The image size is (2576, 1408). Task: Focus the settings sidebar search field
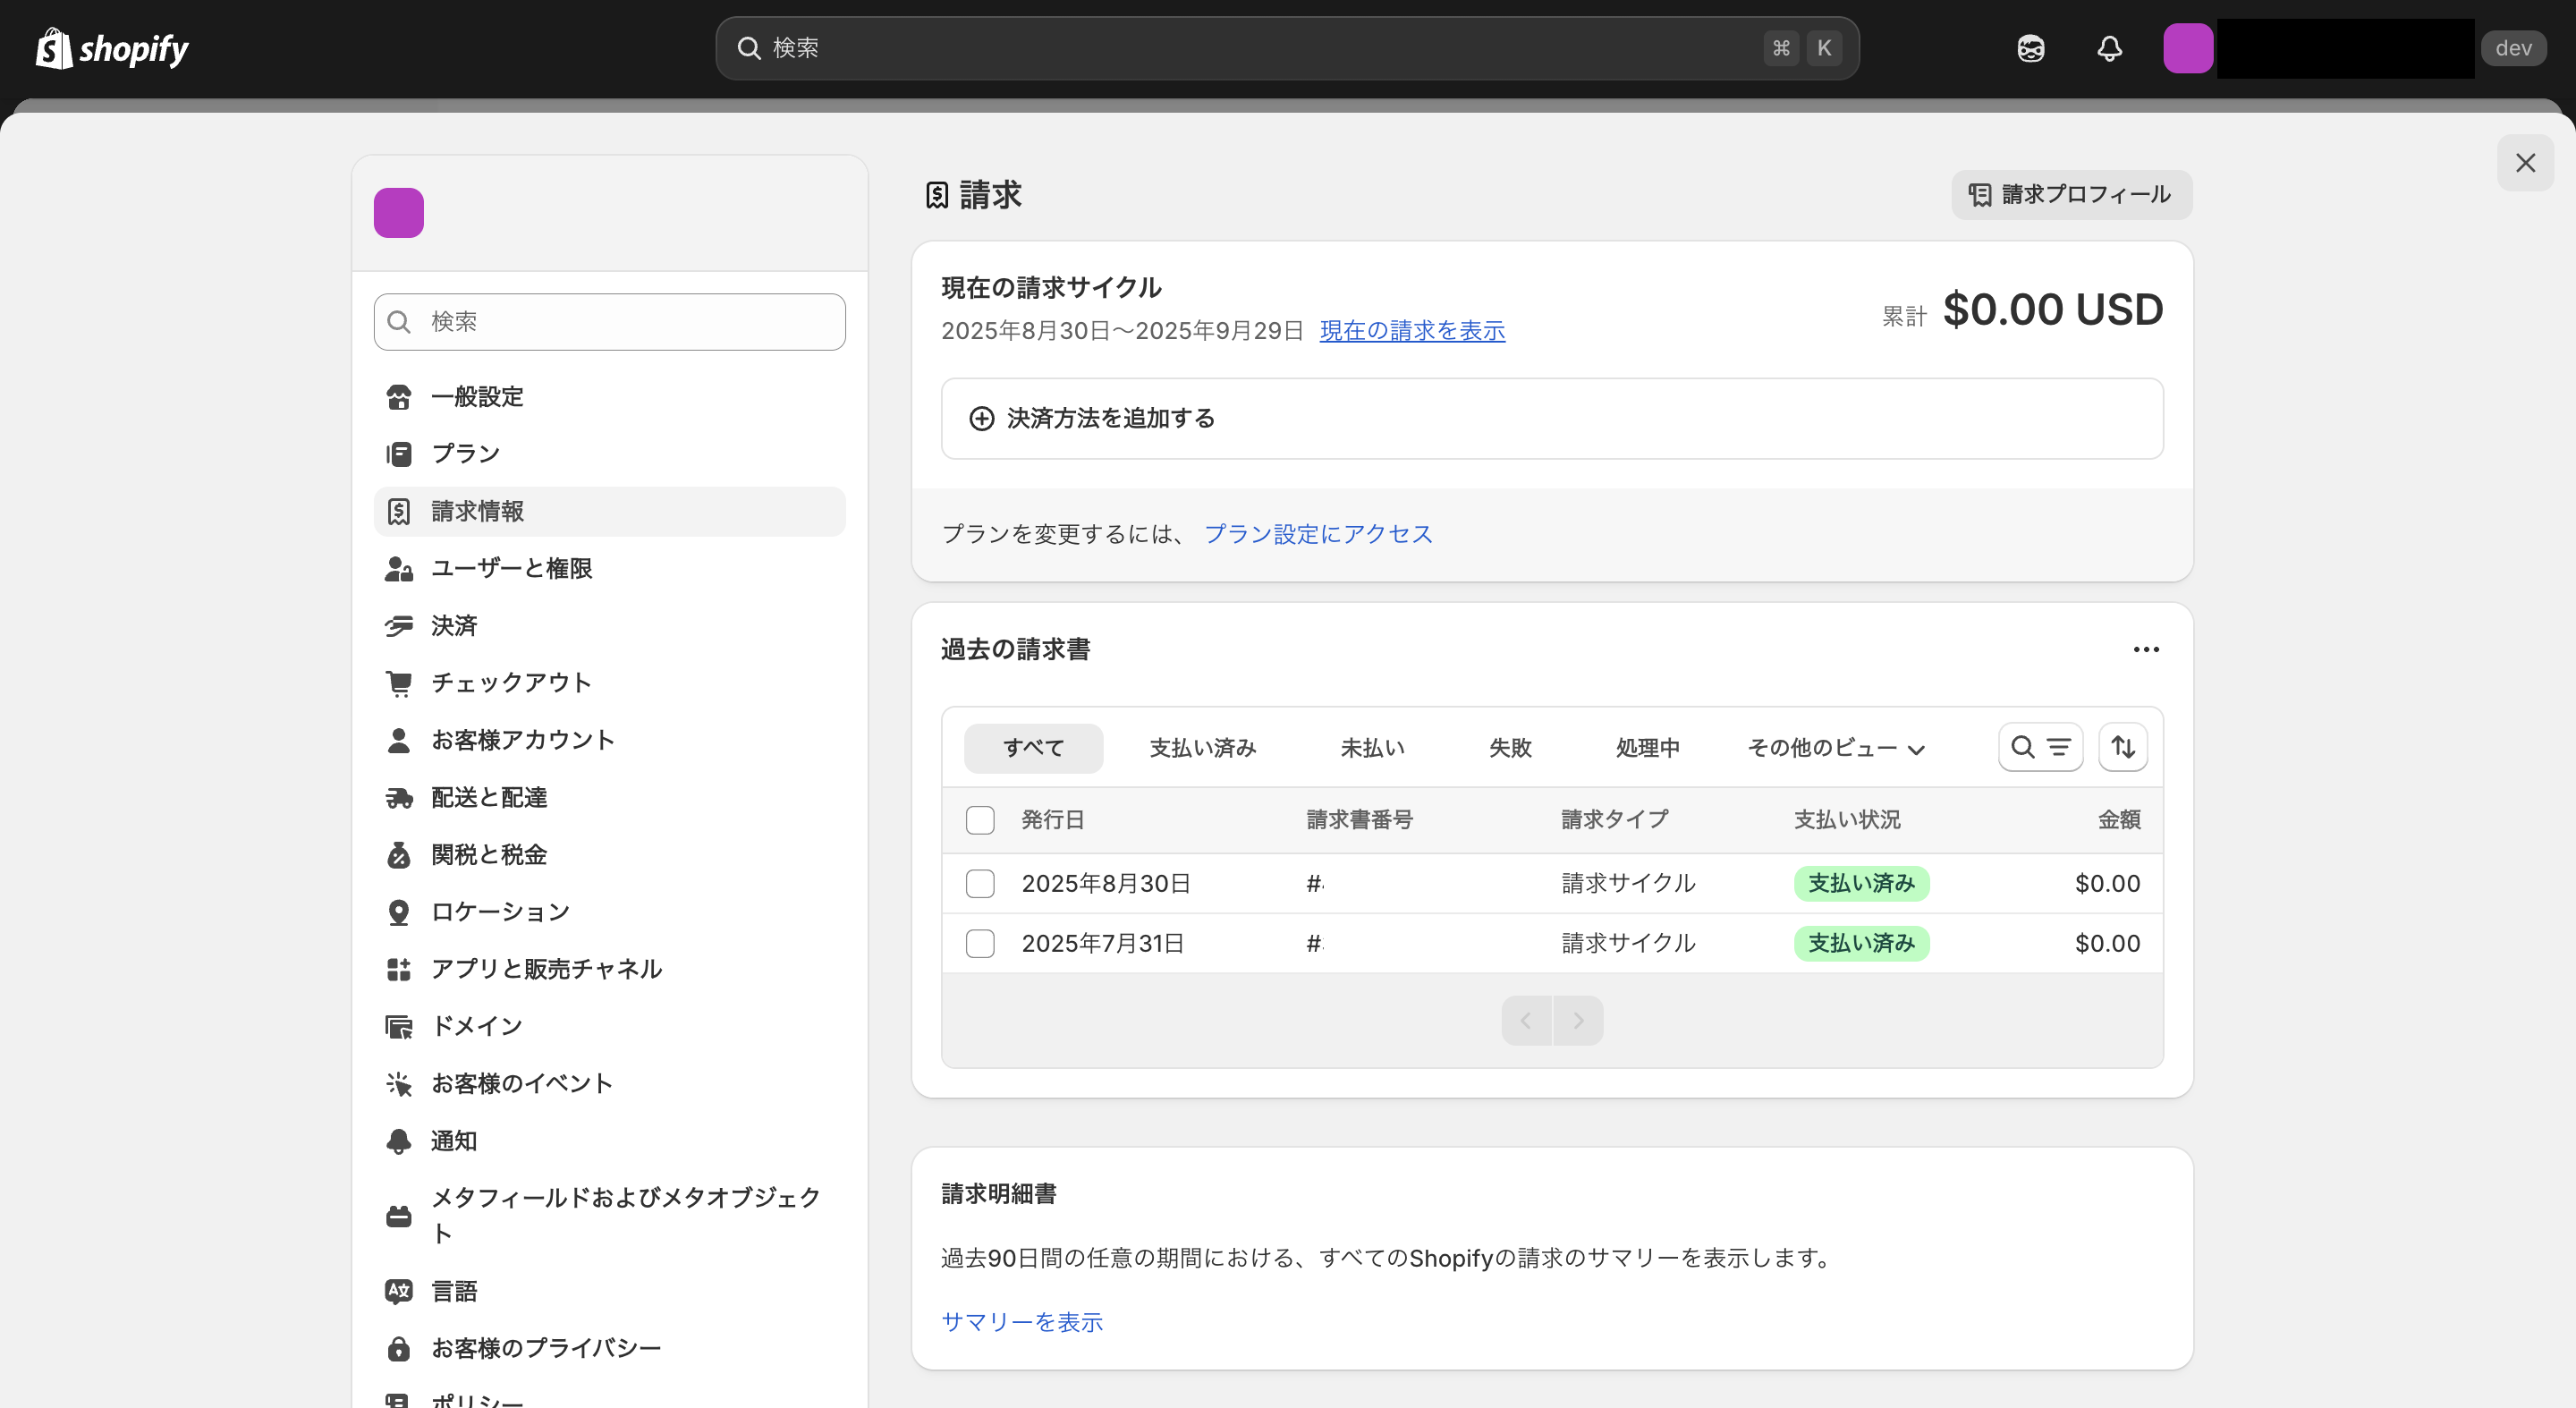tap(609, 322)
